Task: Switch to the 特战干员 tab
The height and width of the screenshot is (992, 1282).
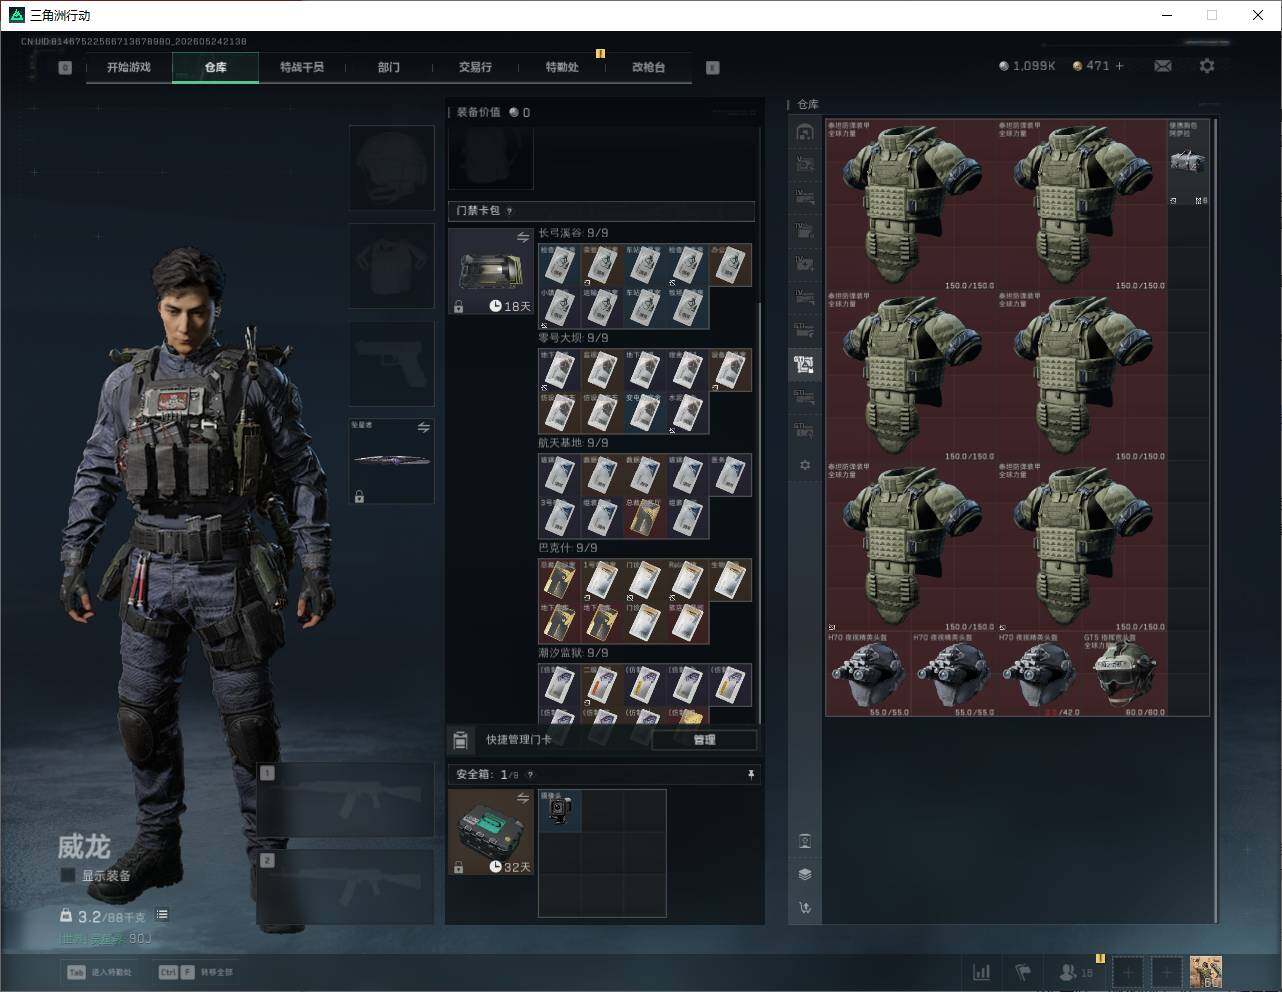Action: (x=302, y=67)
